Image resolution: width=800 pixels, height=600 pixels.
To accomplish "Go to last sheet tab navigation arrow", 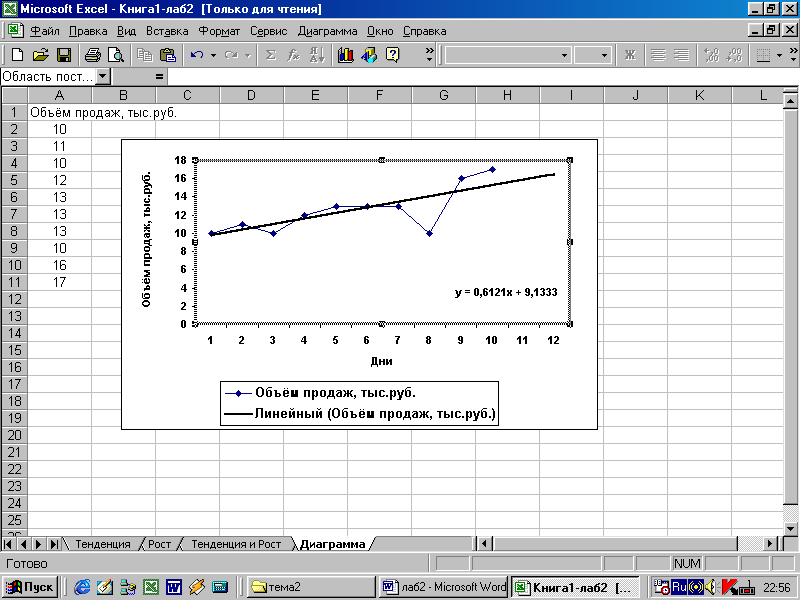I will tap(54, 544).
